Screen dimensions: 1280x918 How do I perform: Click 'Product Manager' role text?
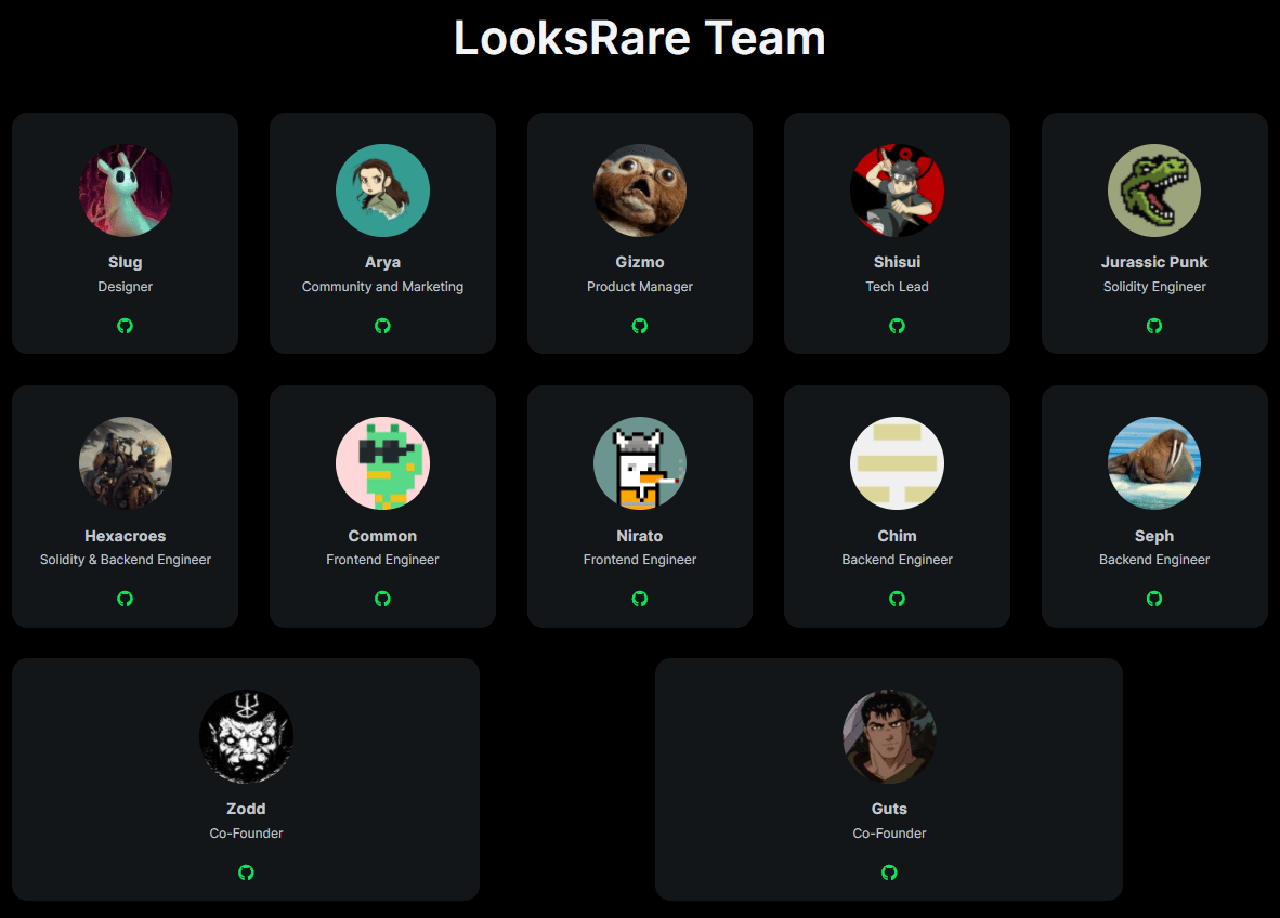[x=640, y=286]
